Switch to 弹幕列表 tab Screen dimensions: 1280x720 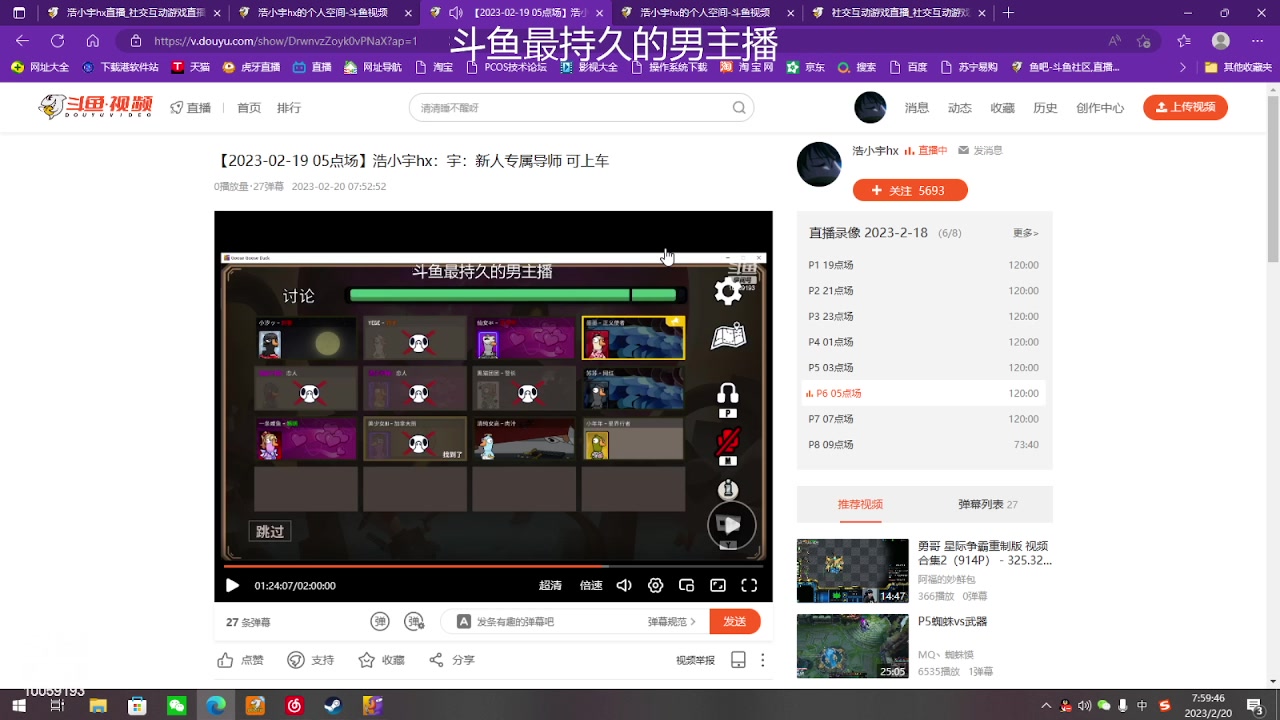coord(988,504)
